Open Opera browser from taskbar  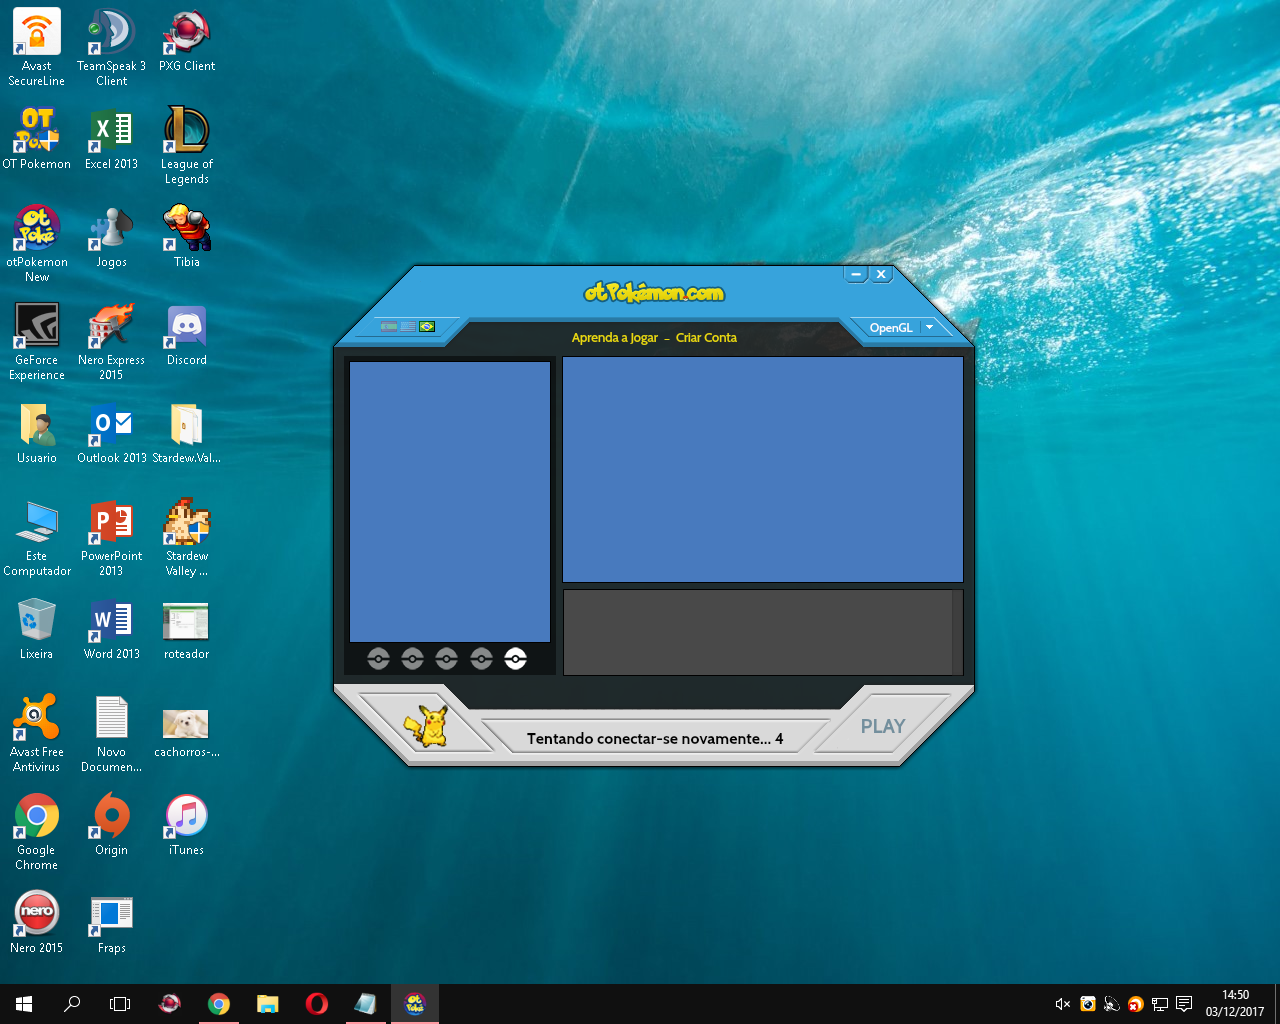tap(316, 1004)
